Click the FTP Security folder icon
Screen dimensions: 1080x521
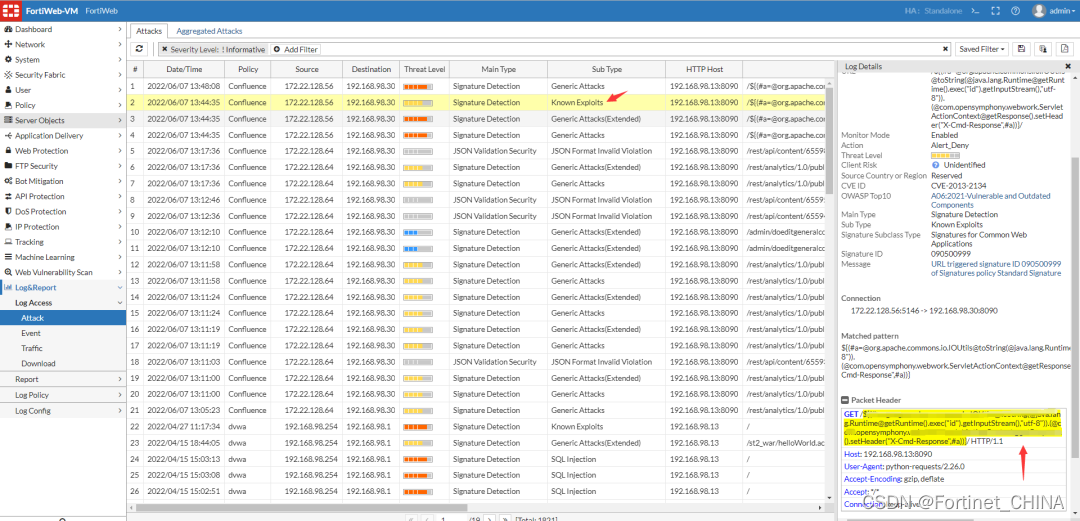point(8,166)
